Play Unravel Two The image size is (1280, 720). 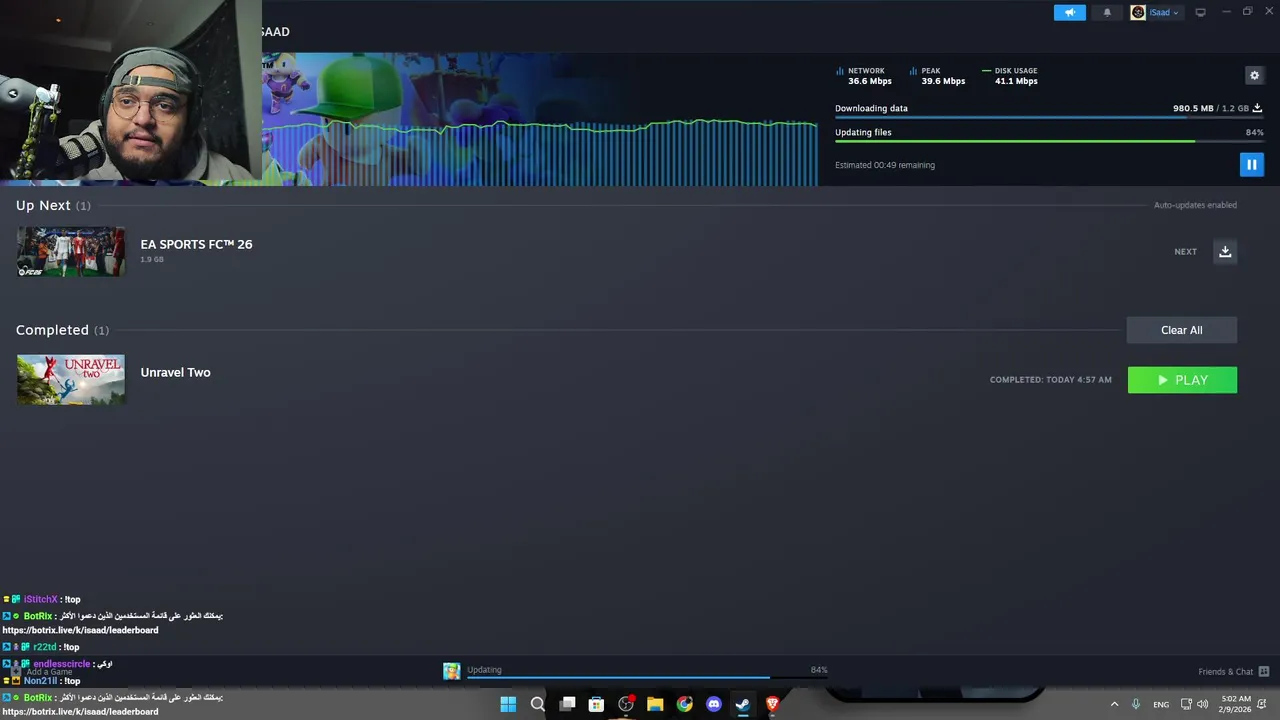(1182, 380)
